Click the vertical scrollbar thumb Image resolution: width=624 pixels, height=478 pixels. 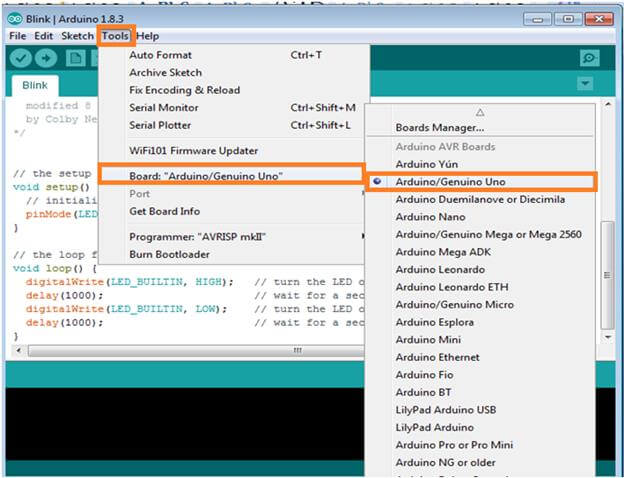tap(607, 275)
